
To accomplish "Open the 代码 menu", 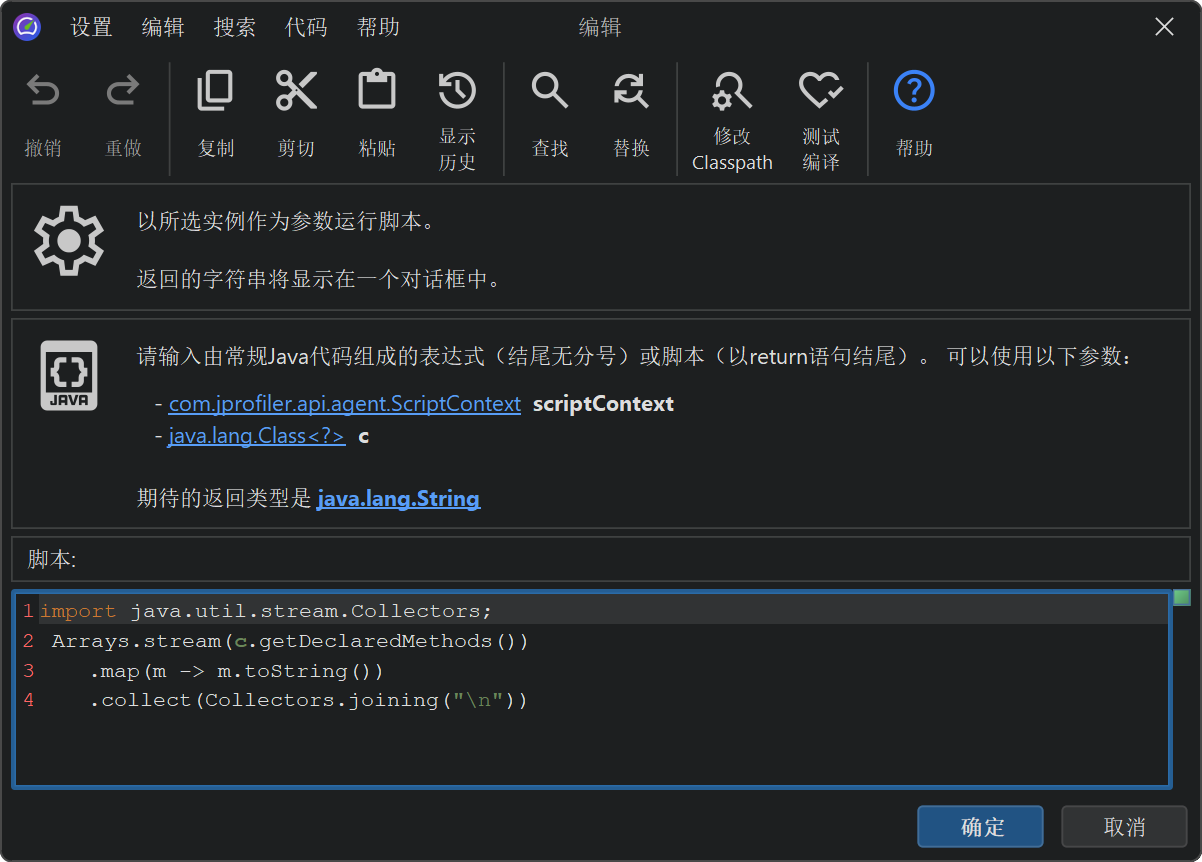I will [x=306, y=27].
